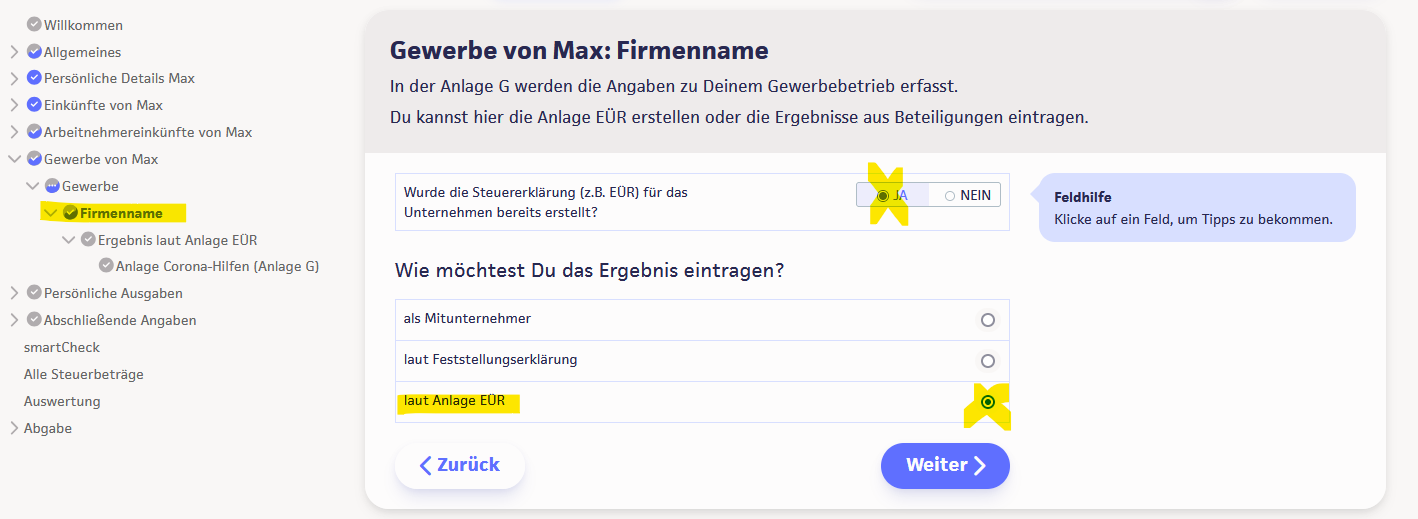Choose the 'laut Feststellungserklärung' radio button
The width and height of the screenshot is (1418, 519).
click(x=988, y=361)
